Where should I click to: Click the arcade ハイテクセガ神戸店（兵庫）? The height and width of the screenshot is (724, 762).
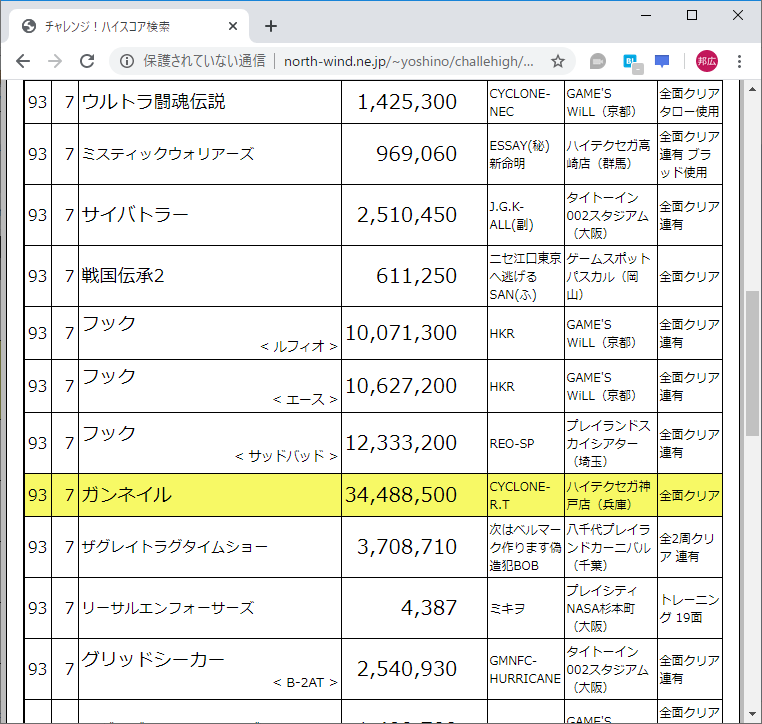point(608,496)
